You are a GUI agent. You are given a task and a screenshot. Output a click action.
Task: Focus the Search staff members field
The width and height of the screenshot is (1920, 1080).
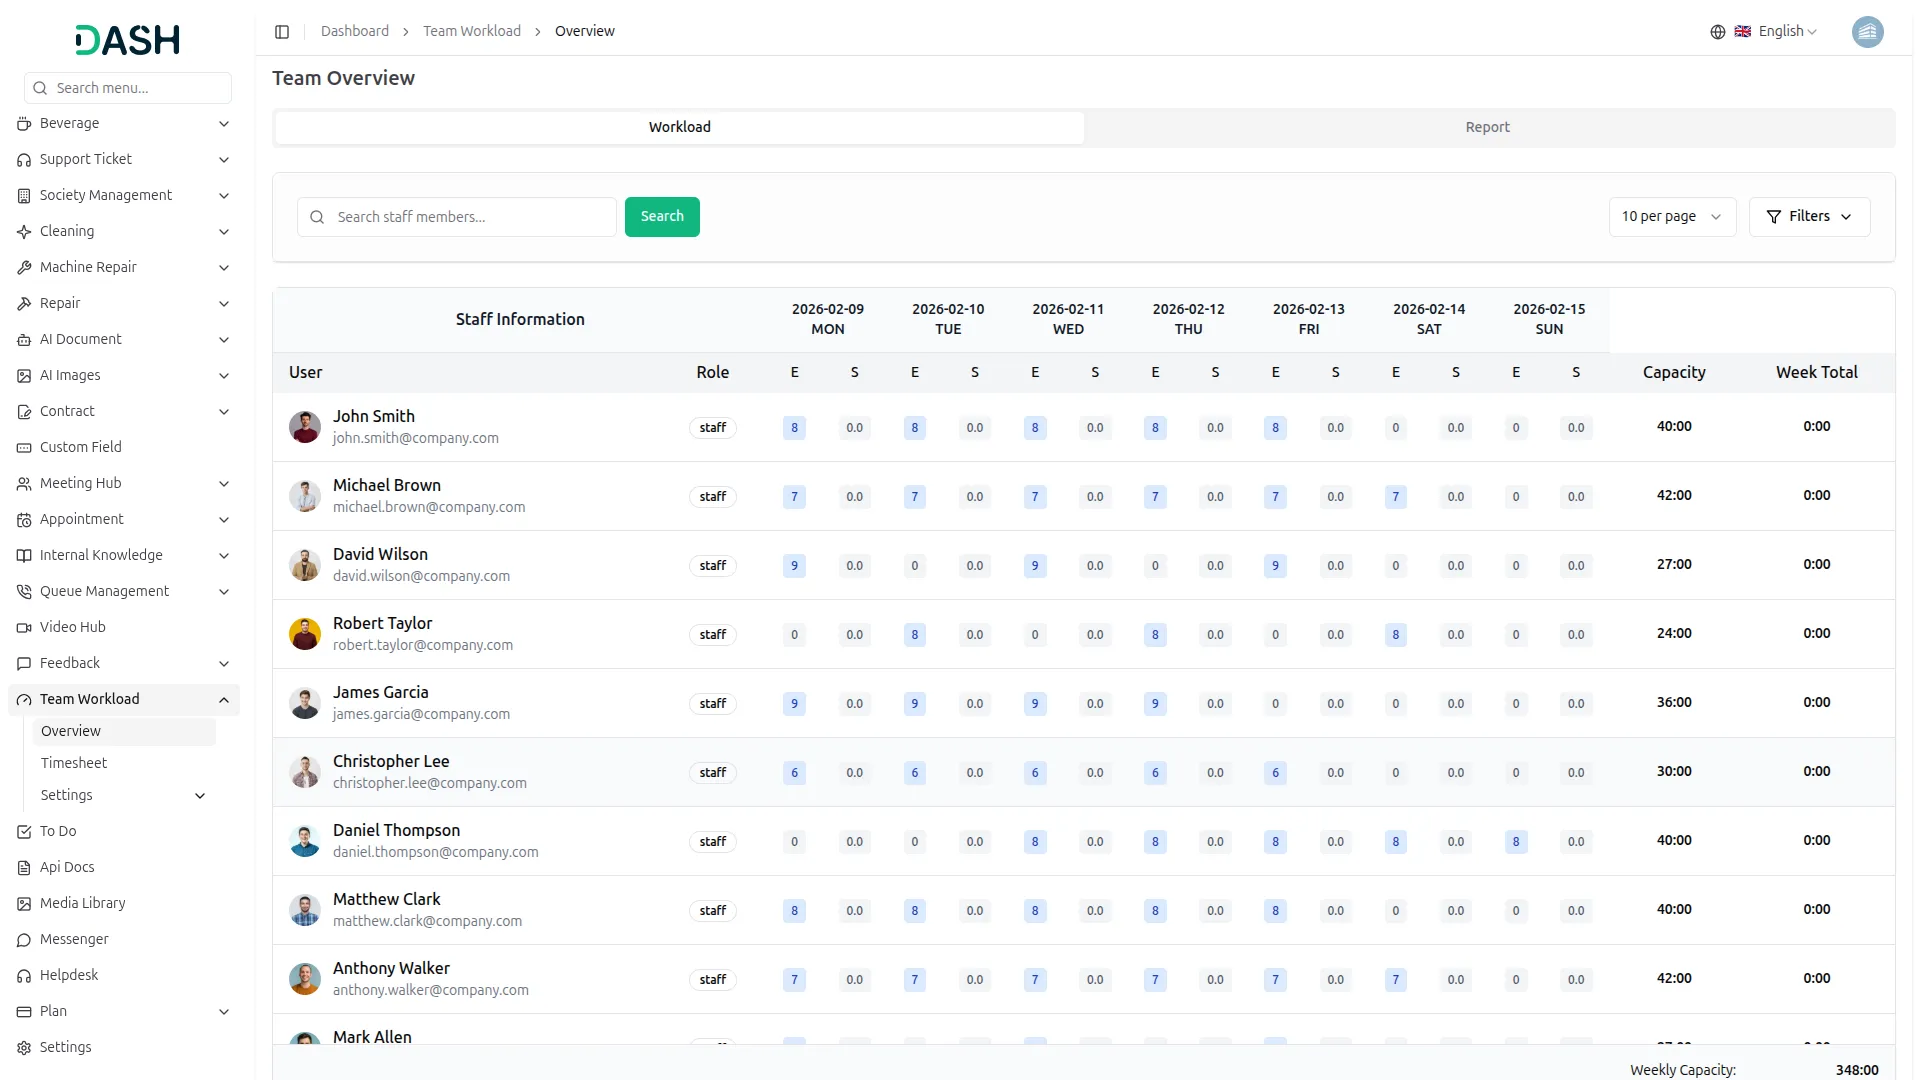pos(457,217)
